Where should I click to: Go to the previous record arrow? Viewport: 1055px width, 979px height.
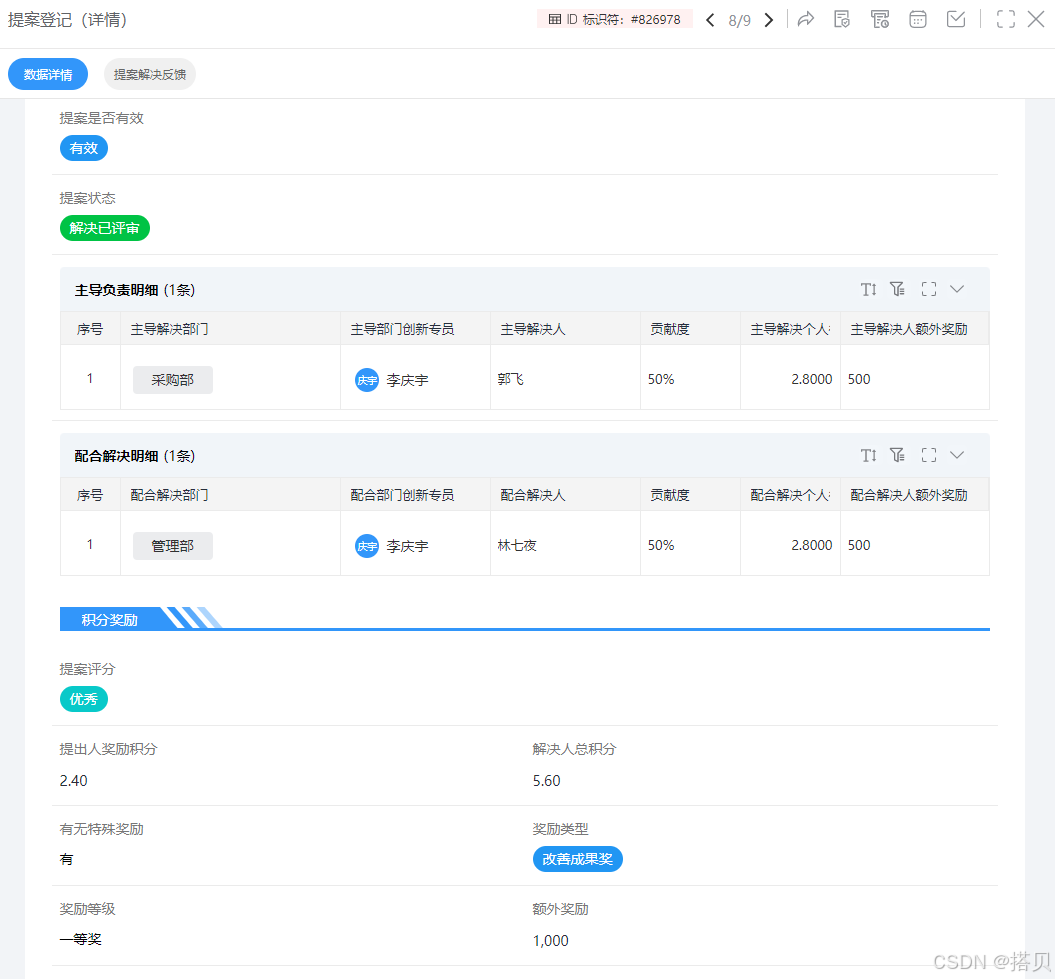click(710, 20)
